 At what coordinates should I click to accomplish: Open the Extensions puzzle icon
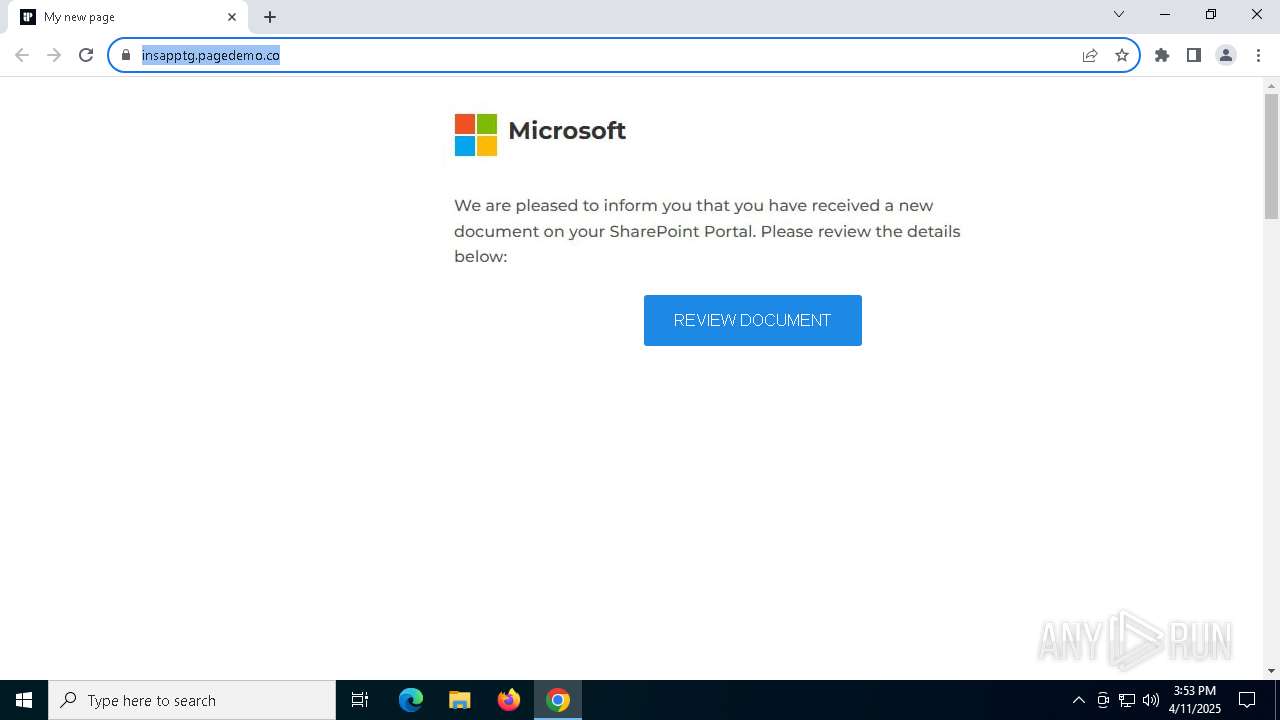1162,55
